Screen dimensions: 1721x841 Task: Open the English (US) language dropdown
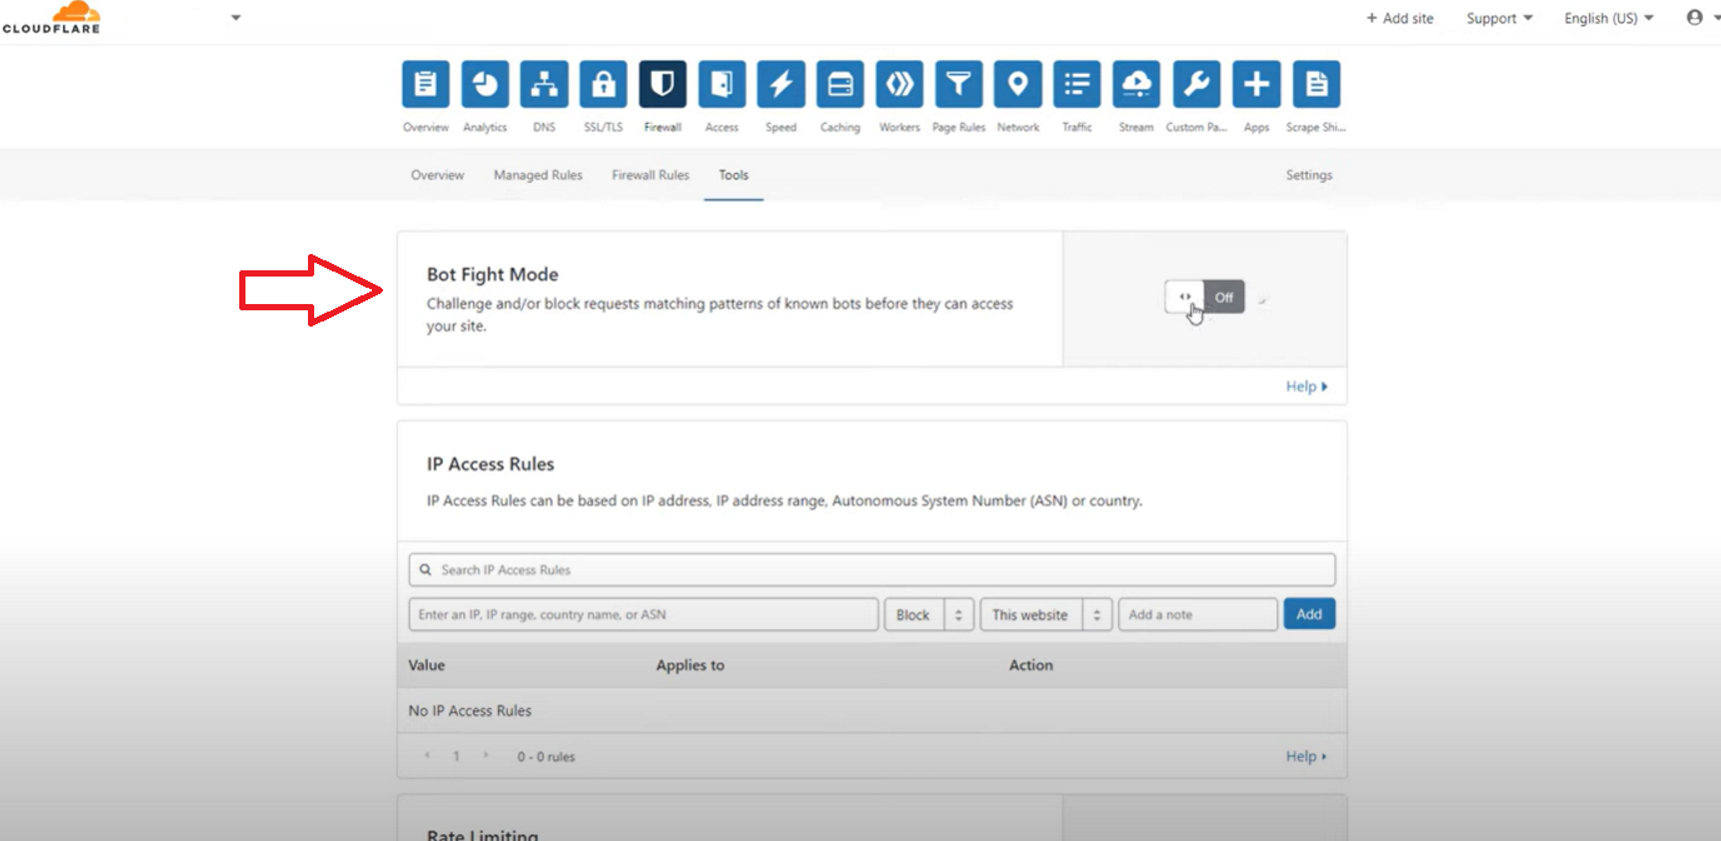coord(1609,18)
